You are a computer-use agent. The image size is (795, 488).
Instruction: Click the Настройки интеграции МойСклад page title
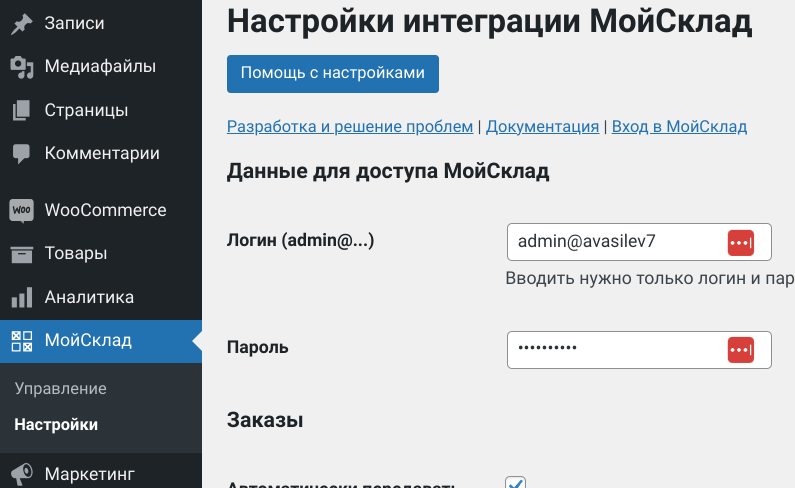pos(489,21)
